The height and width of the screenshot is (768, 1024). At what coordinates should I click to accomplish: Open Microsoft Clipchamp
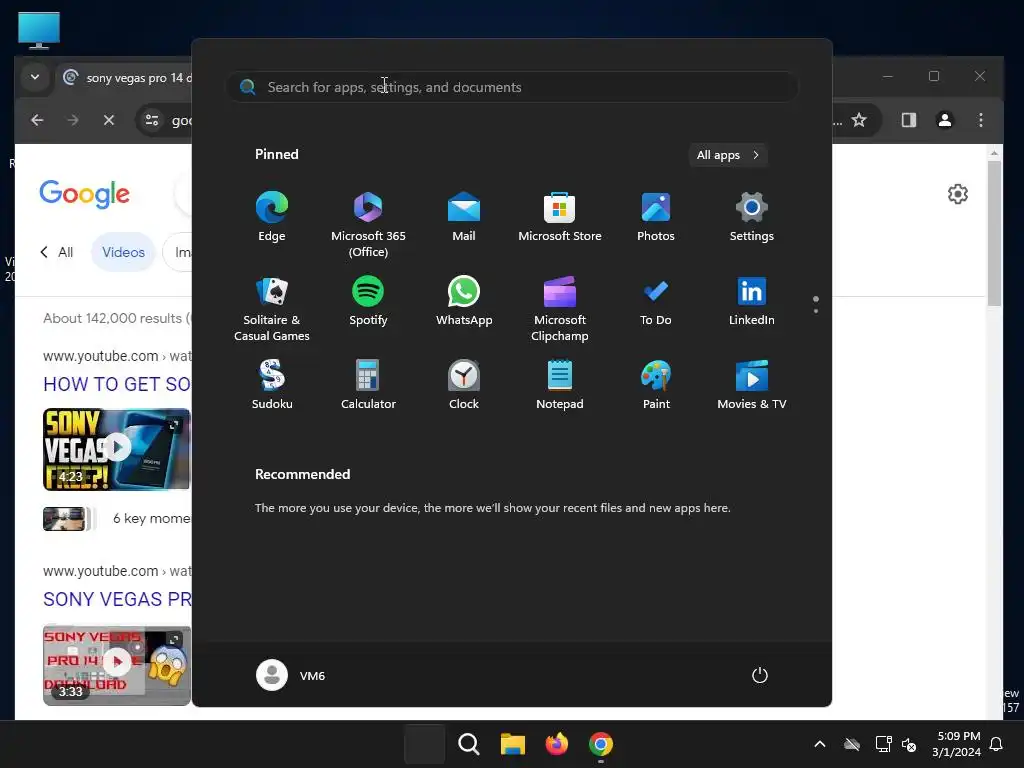(560, 308)
